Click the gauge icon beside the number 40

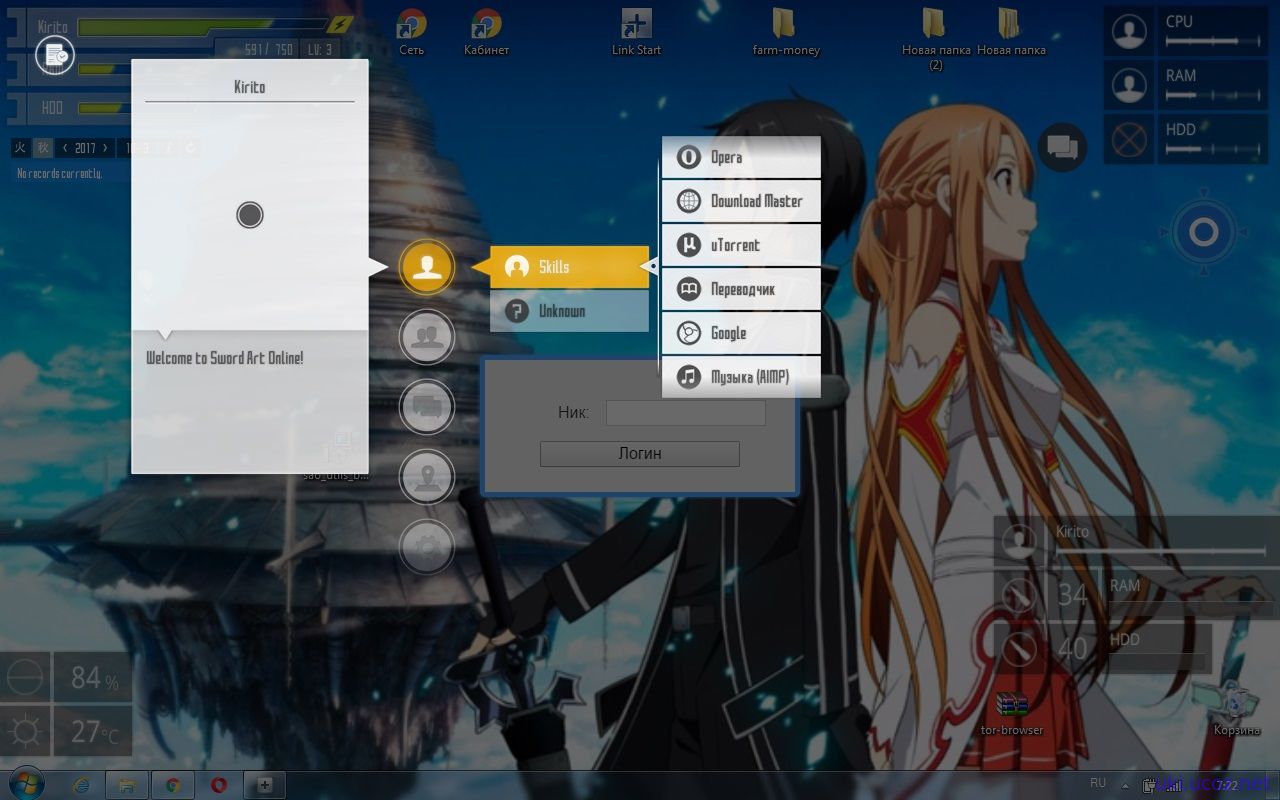coord(1019,648)
